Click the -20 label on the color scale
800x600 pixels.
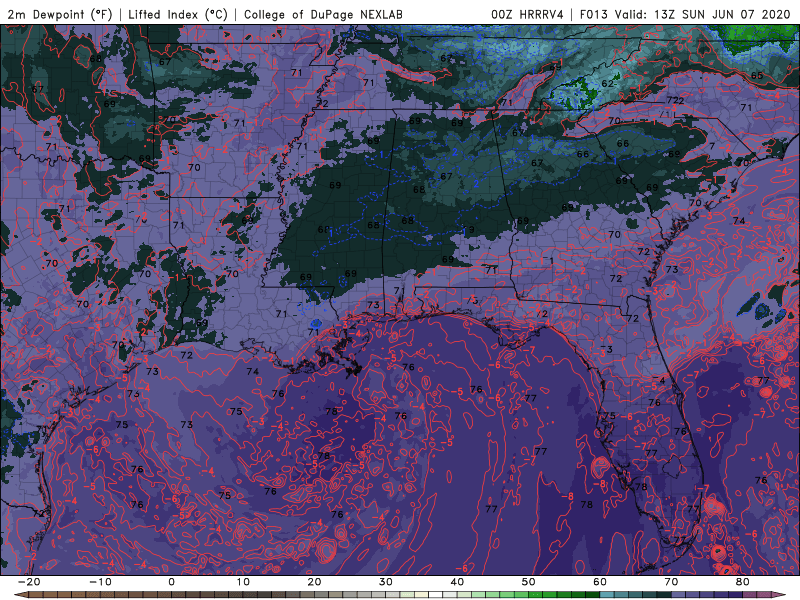pyautogui.click(x=29, y=582)
